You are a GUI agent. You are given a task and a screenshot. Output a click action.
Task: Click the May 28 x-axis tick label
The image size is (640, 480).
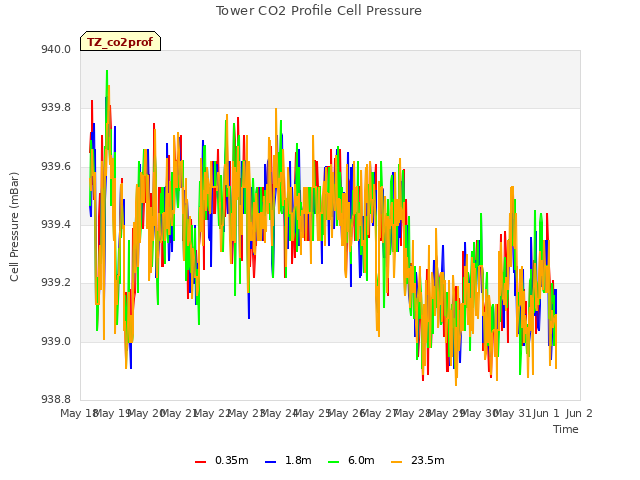(413, 413)
